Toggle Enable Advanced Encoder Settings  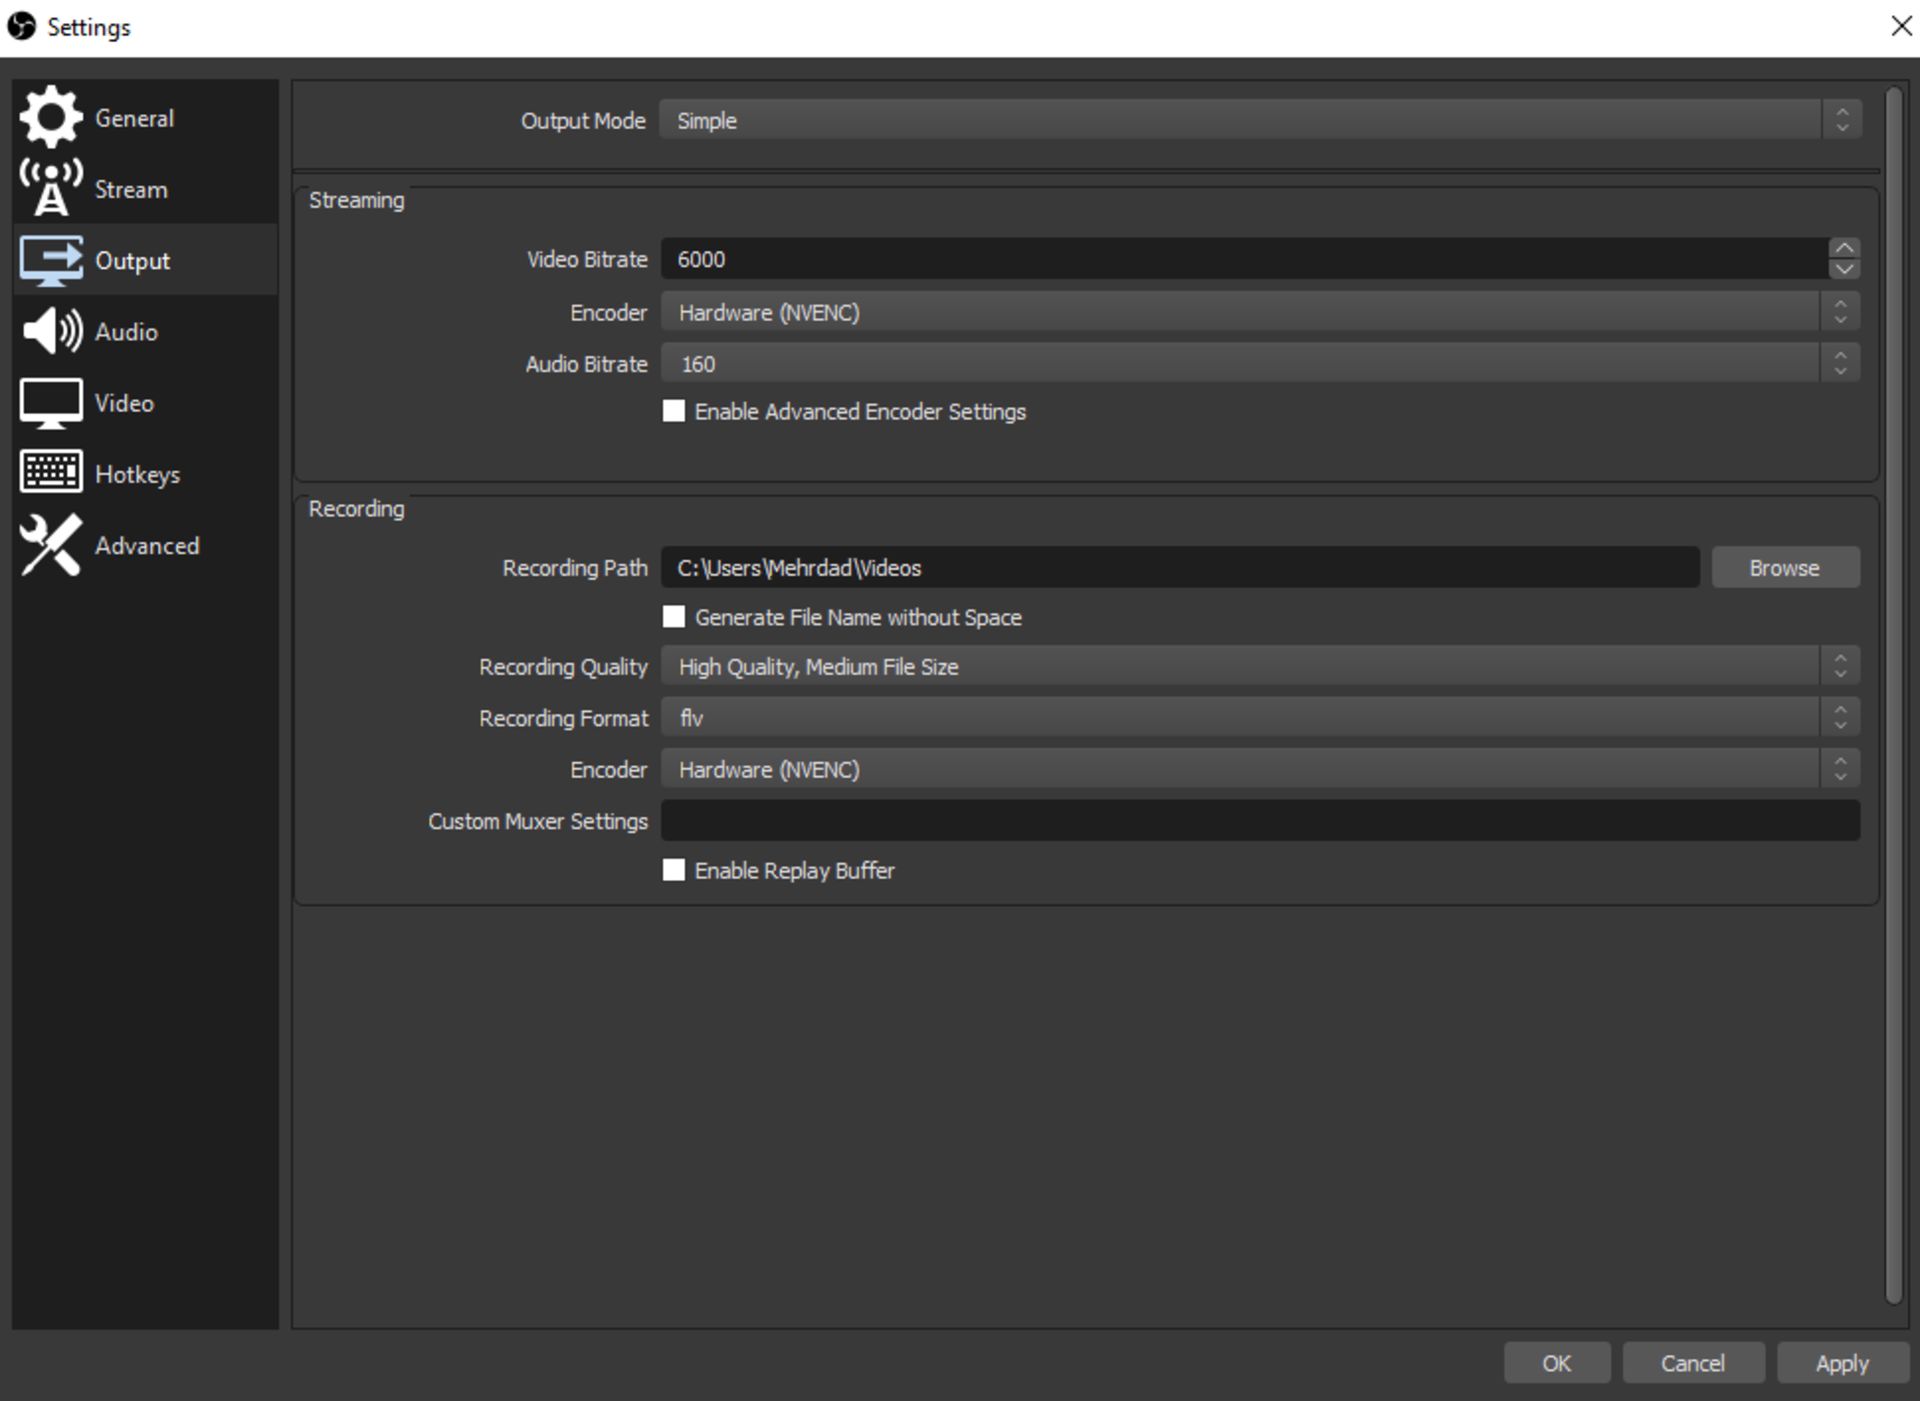coord(675,413)
